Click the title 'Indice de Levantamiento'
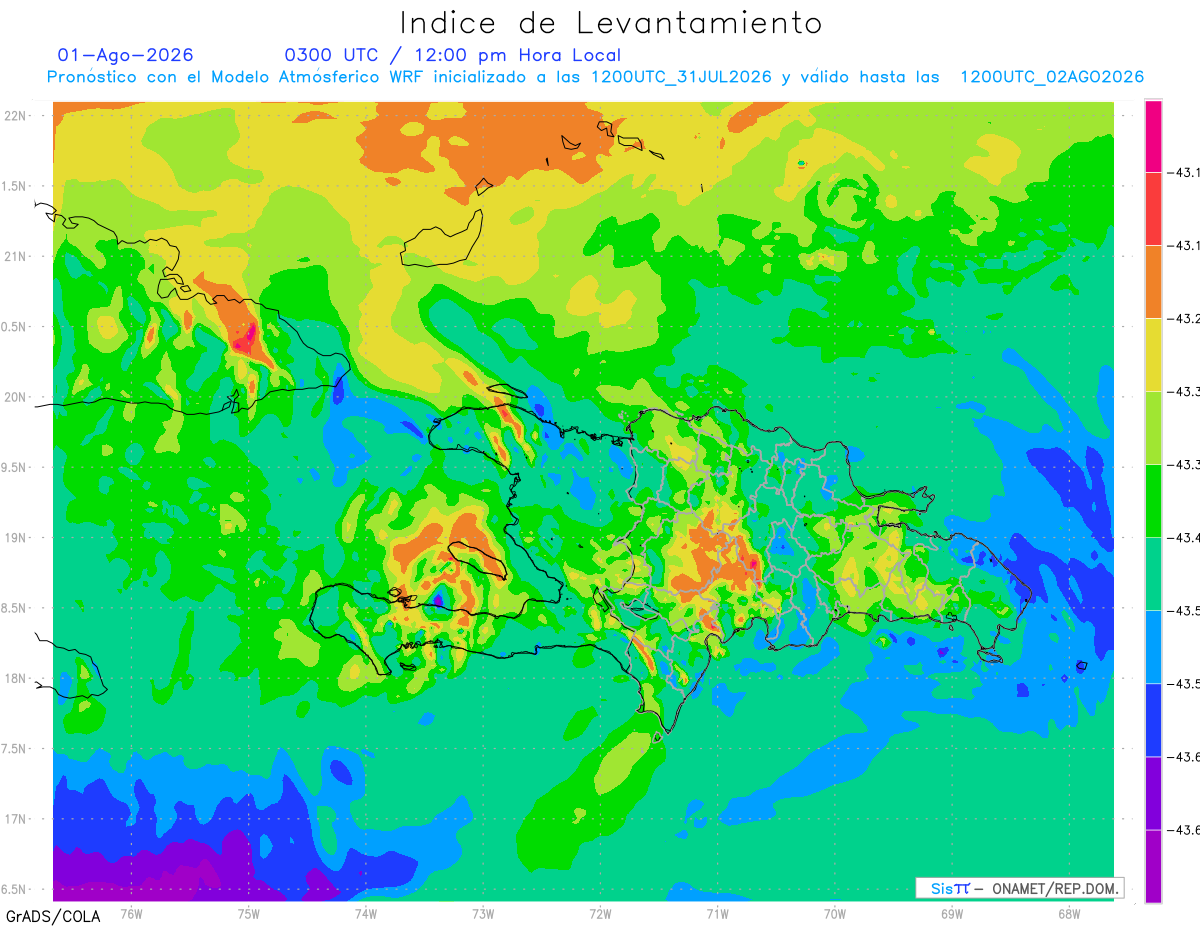Image resolution: width=1200 pixels, height=927 pixels. click(x=610, y=22)
